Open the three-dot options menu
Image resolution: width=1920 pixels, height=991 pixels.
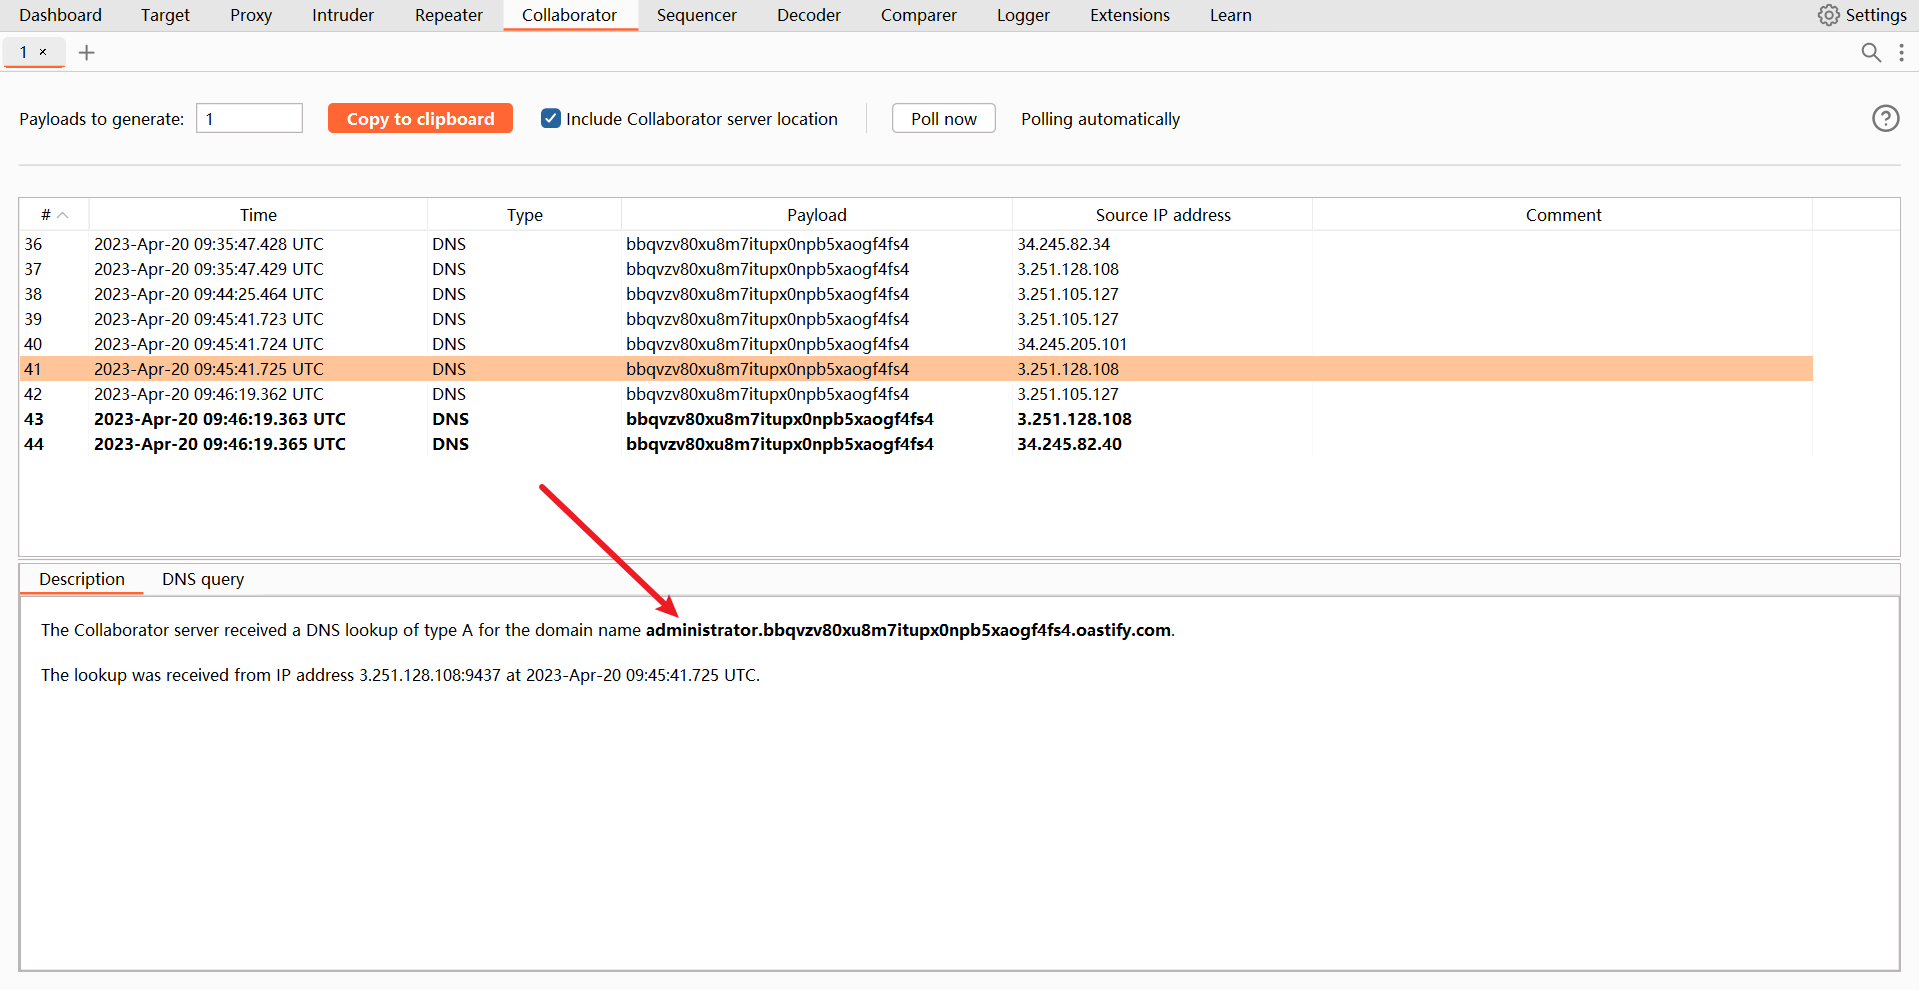coord(1901,53)
